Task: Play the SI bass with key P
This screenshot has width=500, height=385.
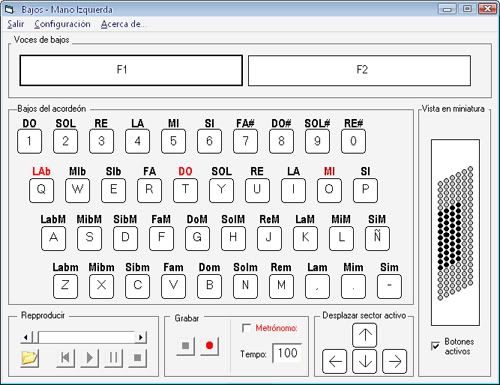Action: 366,190
